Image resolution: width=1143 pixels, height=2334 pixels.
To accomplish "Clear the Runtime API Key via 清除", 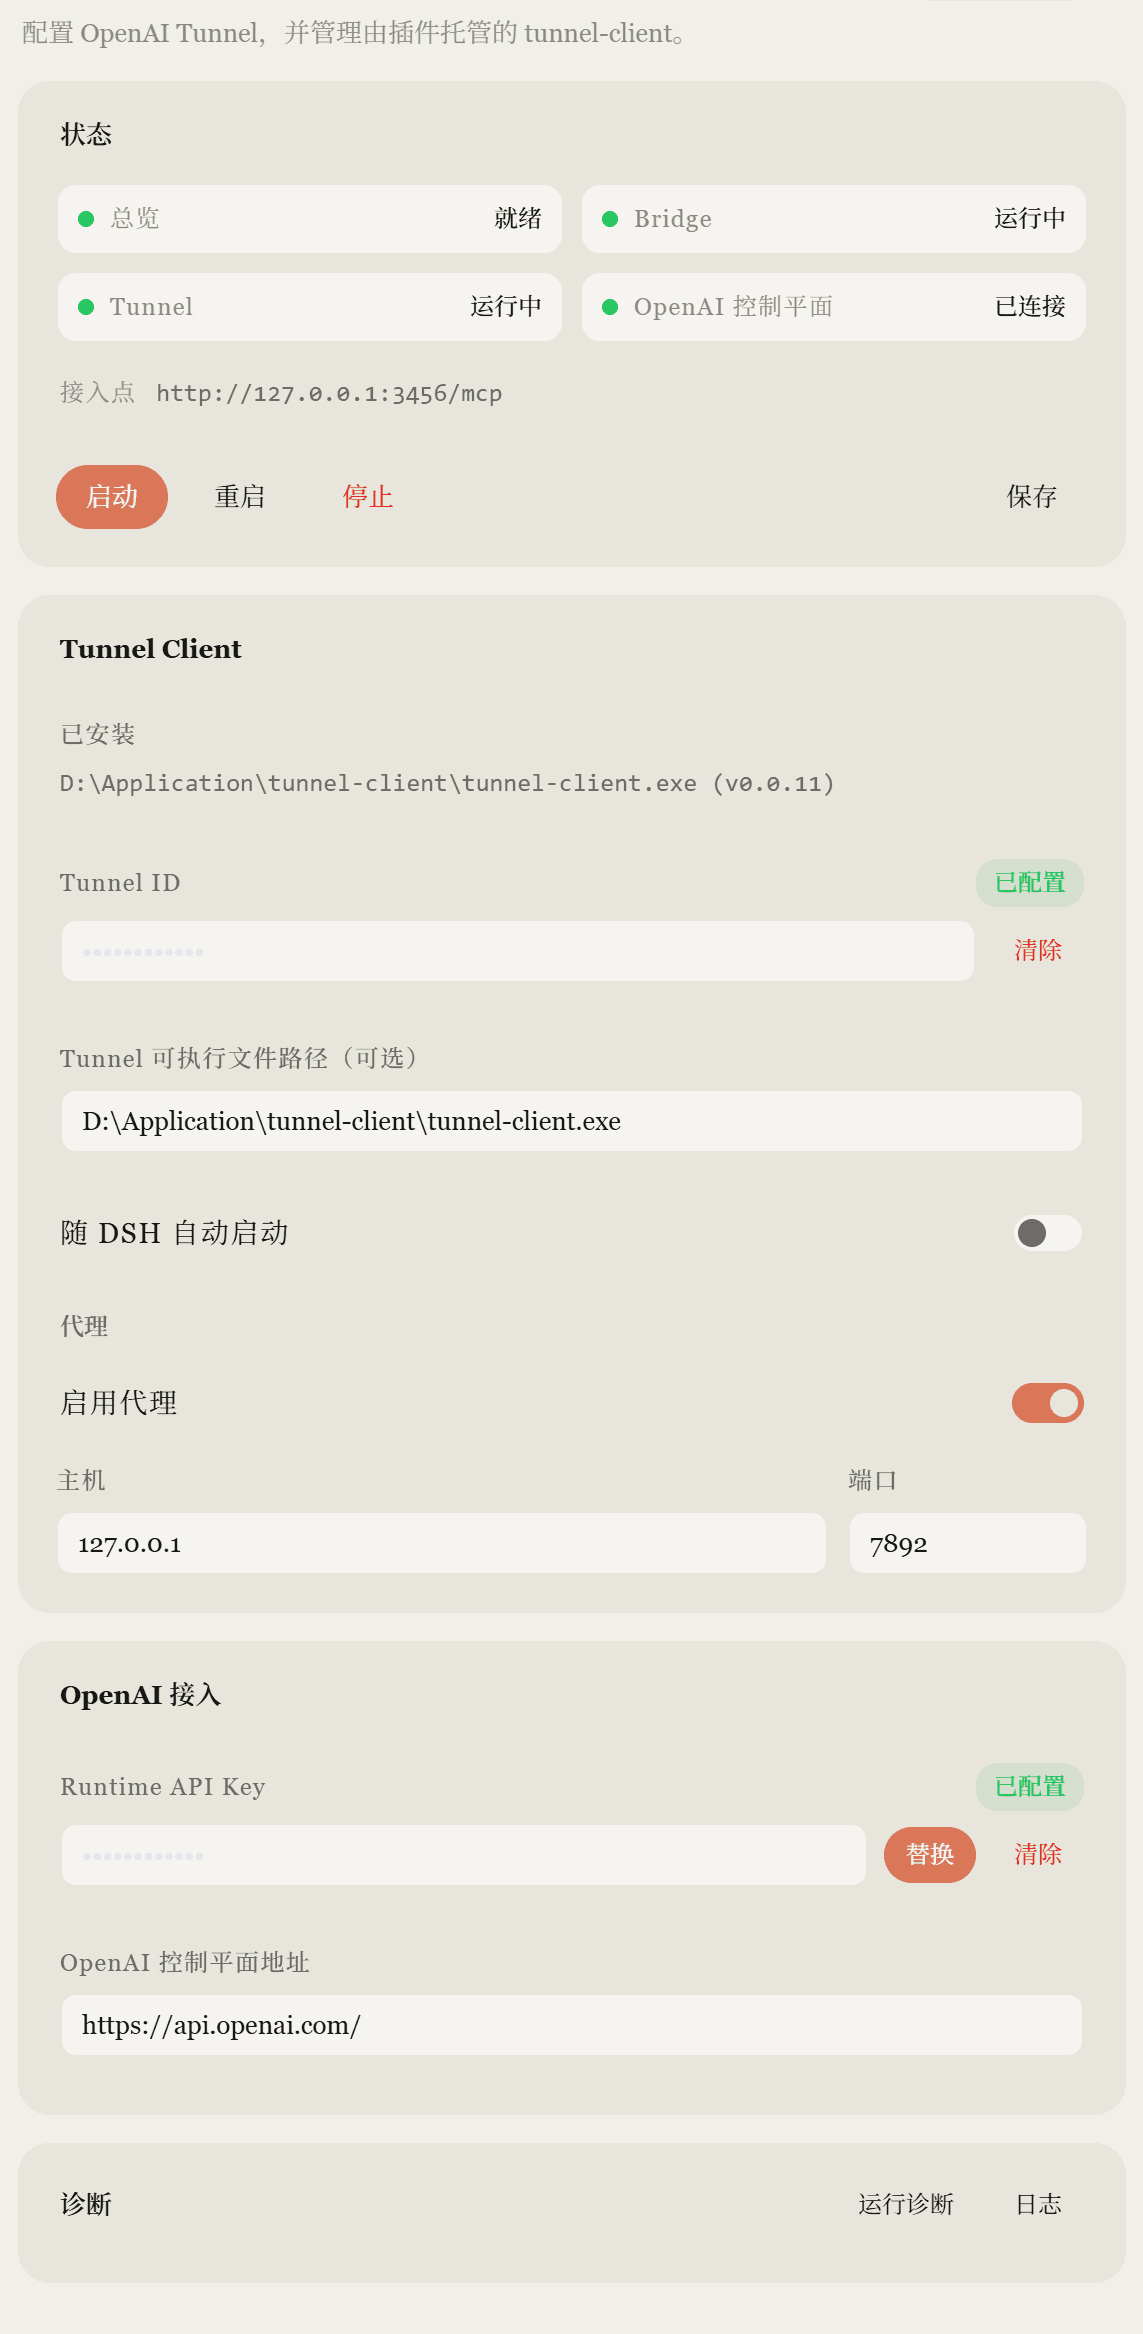I will click(x=1038, y=1855).
